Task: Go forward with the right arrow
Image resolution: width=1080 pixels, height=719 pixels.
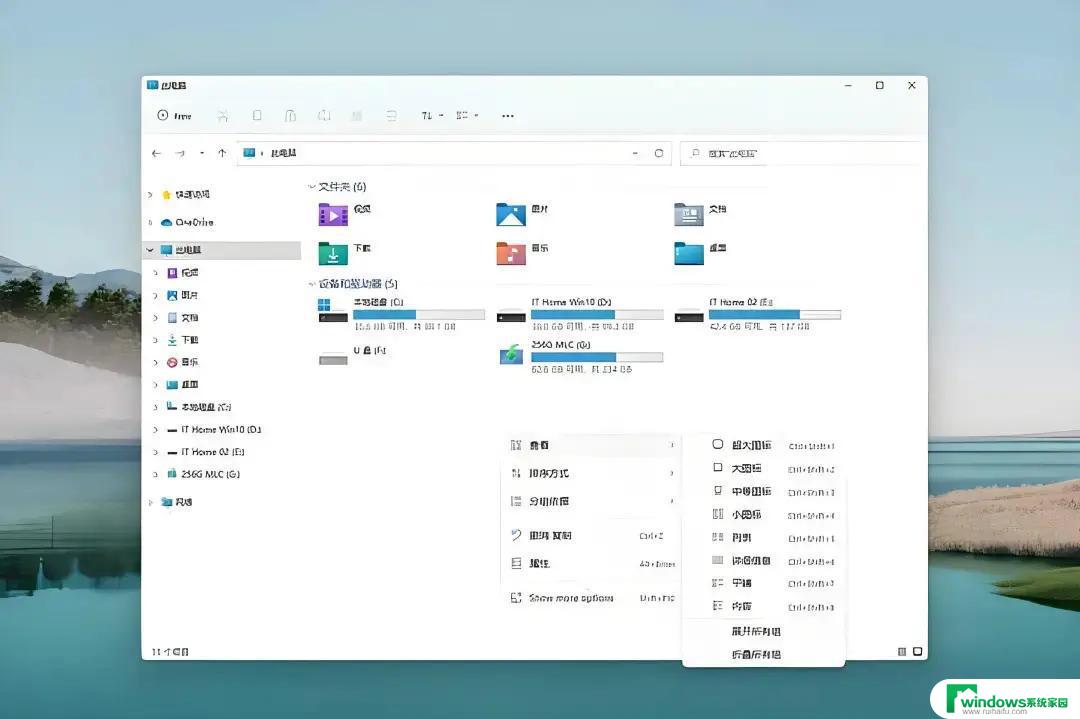Action: 180,153
